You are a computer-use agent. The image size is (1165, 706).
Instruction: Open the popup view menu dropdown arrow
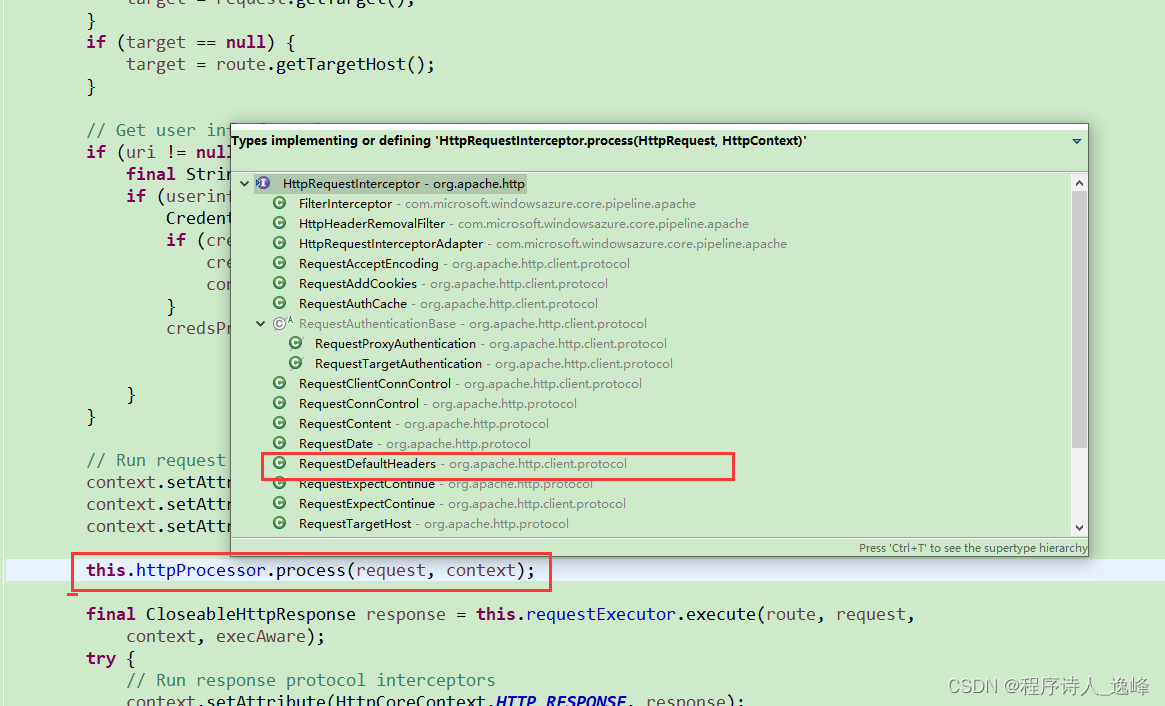point(1077,140)
